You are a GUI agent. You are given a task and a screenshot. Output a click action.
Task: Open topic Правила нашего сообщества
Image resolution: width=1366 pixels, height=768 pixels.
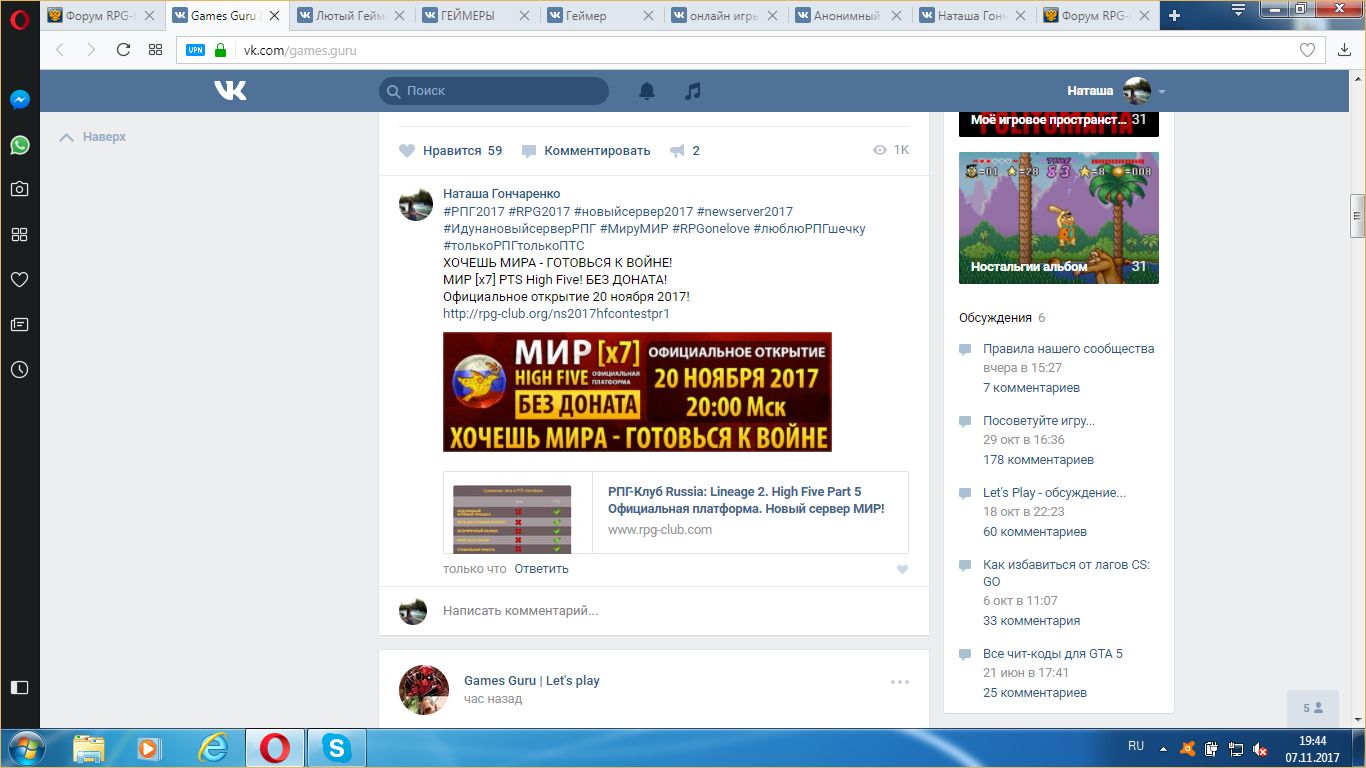tap(1069, 349)
